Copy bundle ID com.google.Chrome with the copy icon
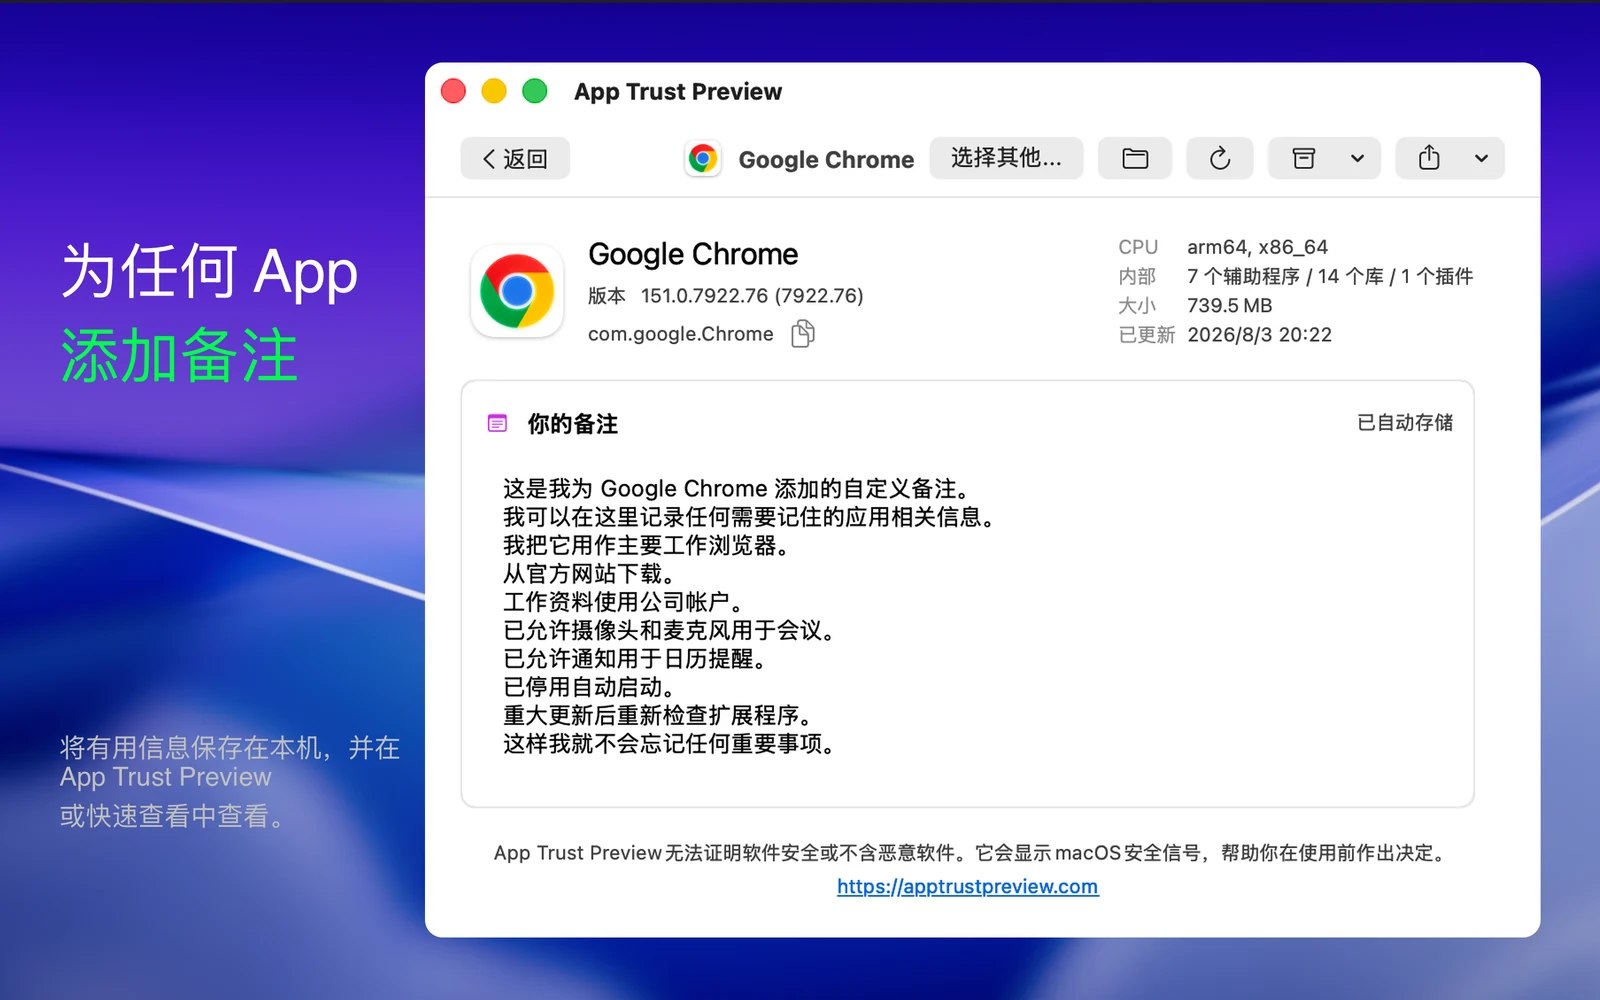This screenshot has height=1000, width=1600. click(x=803, y=333)
